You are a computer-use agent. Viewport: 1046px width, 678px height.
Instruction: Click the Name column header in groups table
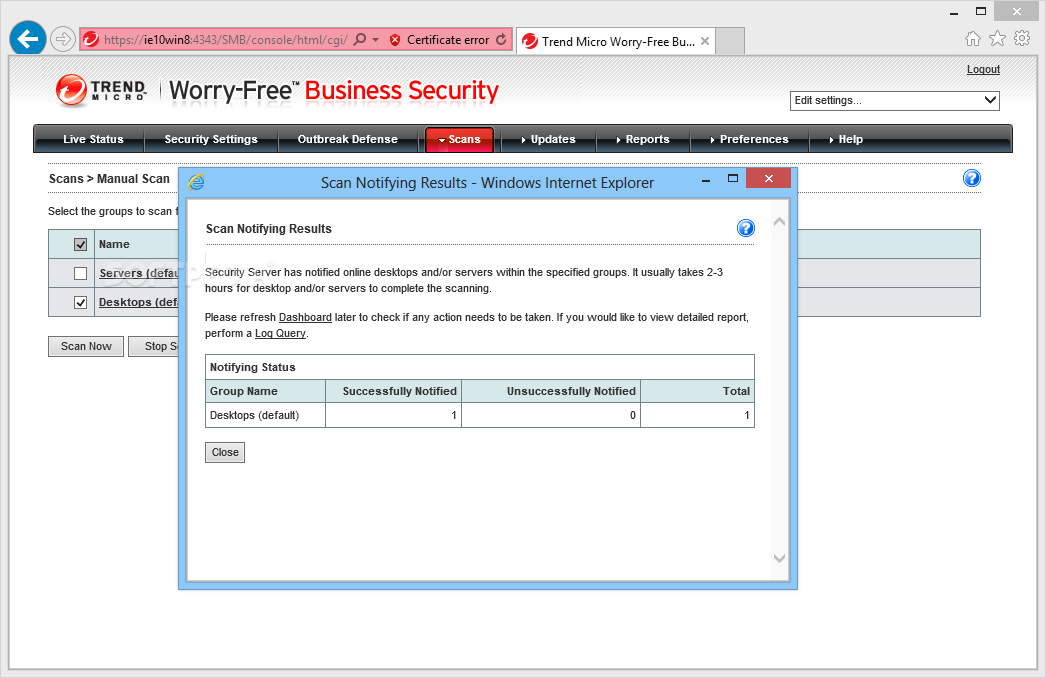114,244
